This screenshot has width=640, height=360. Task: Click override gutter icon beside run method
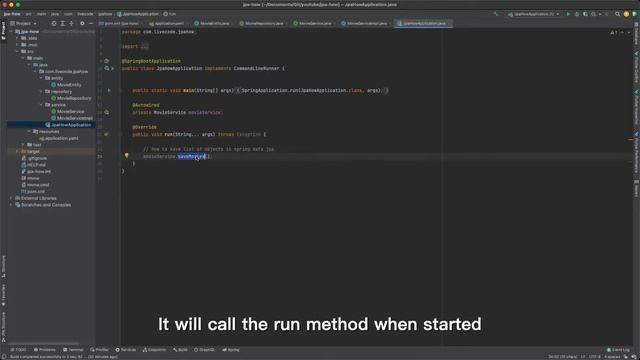[x=106, y=134]
